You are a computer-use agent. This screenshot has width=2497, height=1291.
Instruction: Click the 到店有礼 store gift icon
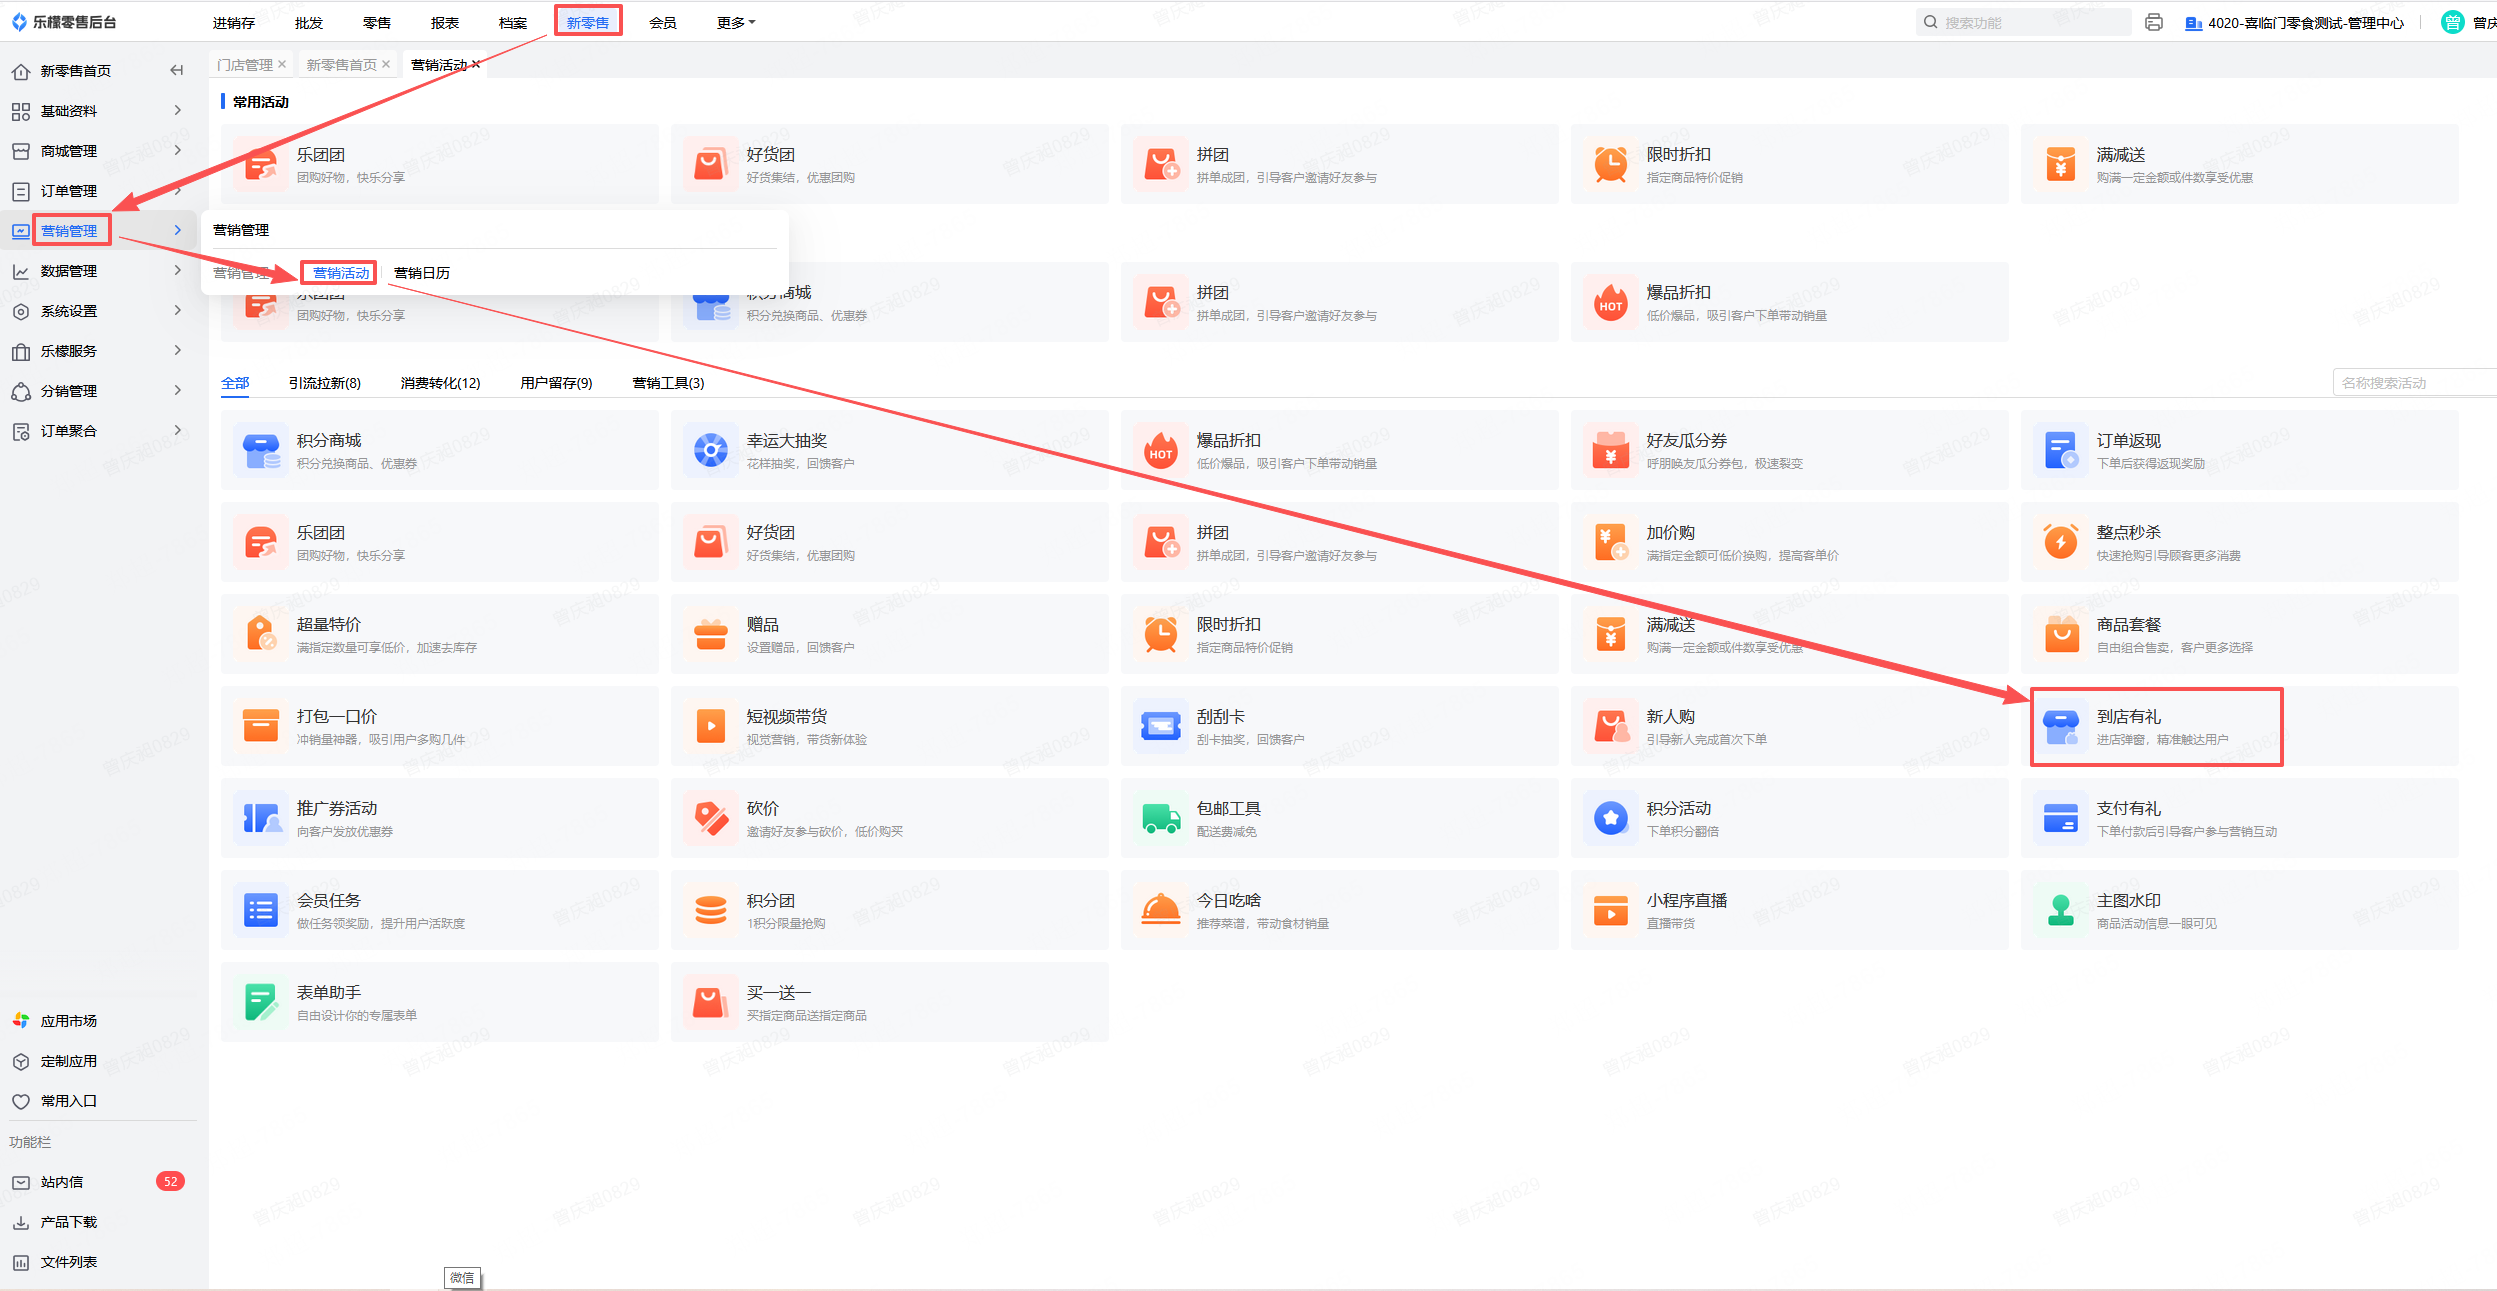(x=2060, y=727)
